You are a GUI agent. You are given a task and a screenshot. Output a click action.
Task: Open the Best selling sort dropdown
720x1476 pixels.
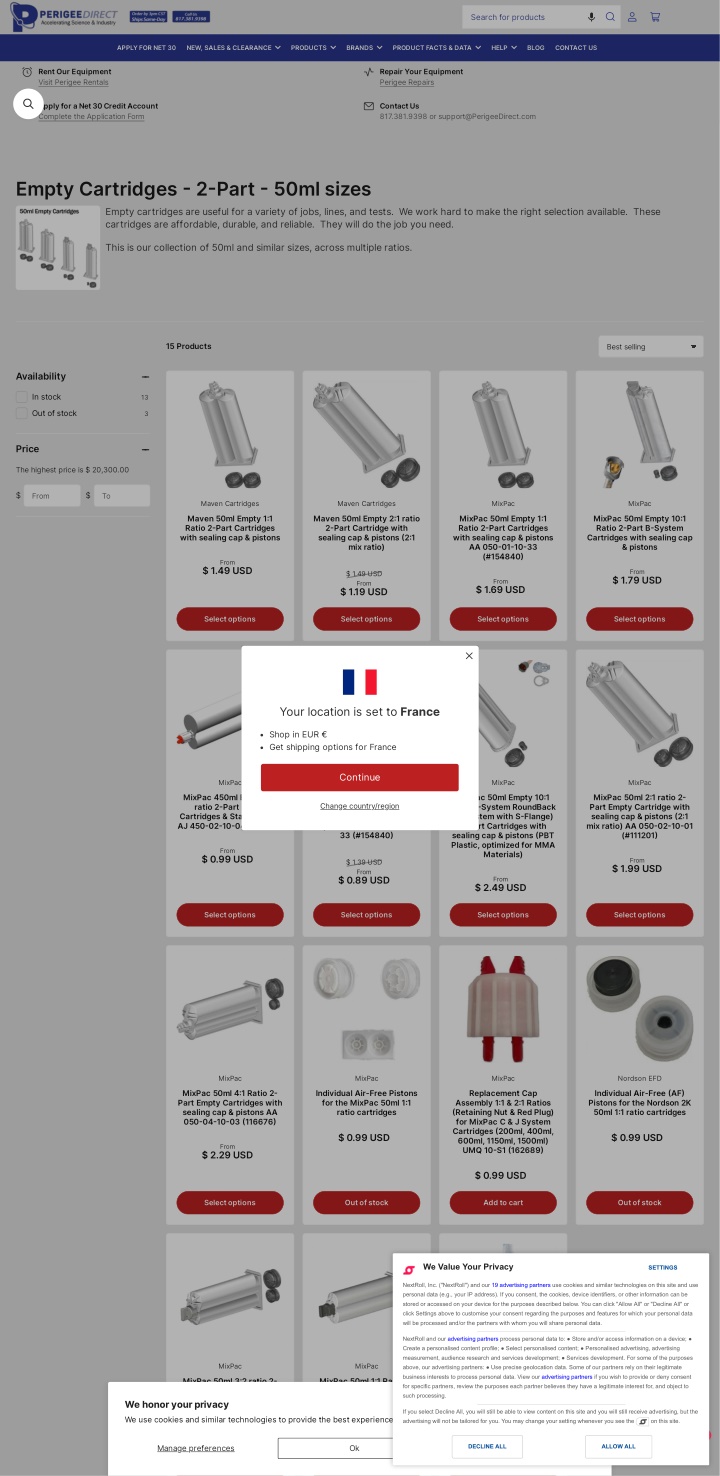651,347
